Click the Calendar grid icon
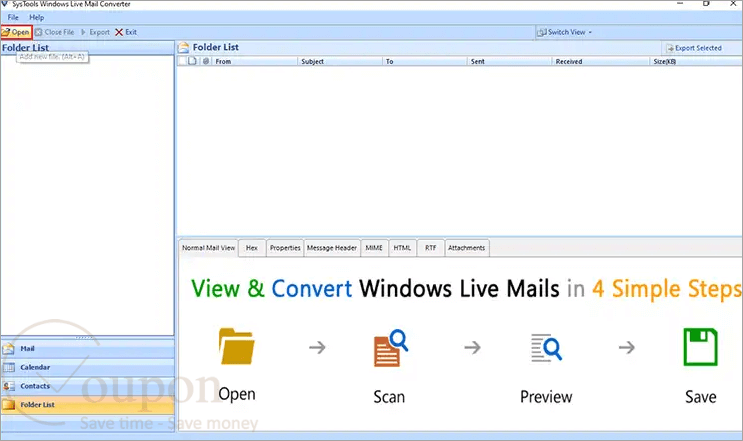 pyautogui.click(x=9, y=368)
